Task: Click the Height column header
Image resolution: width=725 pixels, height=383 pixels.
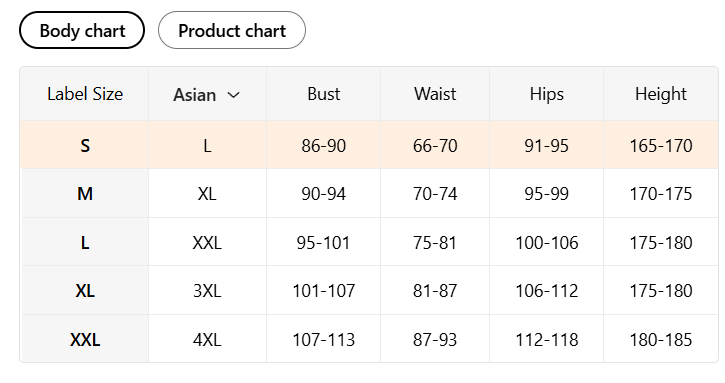Action: pyautogui.click(x=661, y=94)
